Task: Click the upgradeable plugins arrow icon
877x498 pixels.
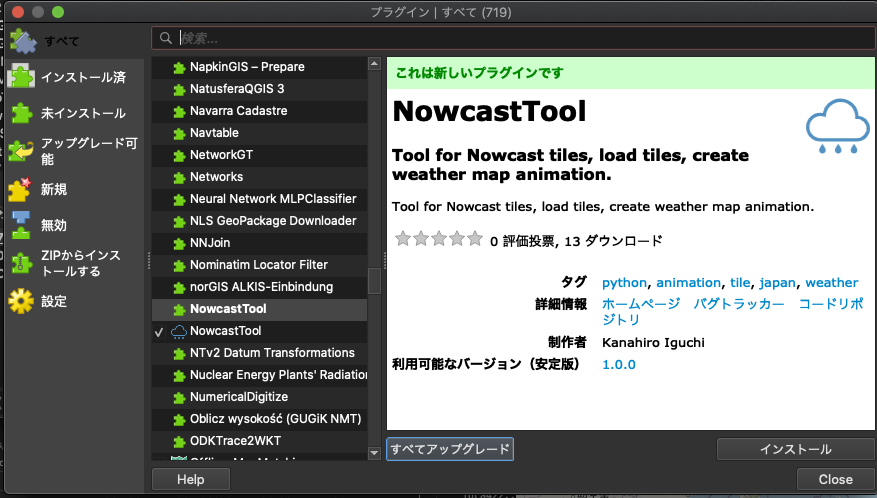Action: pos(21,151)
